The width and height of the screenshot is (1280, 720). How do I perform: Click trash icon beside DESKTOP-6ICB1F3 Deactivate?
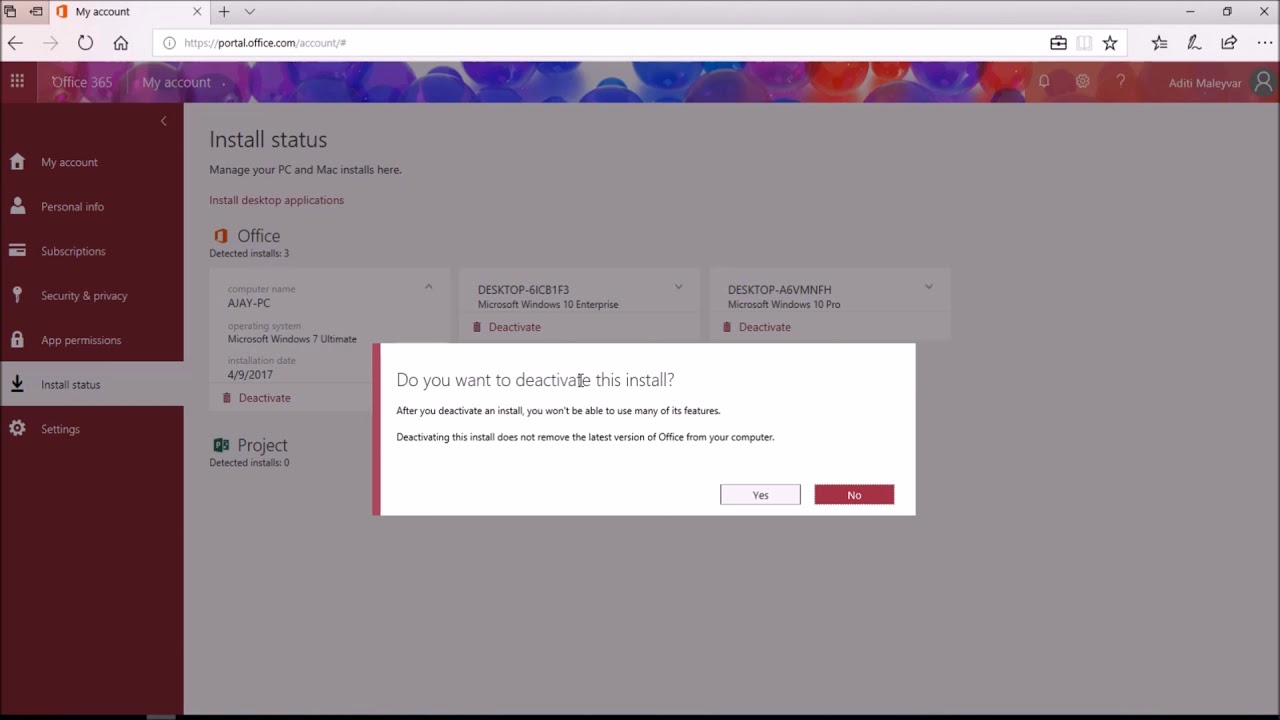(x=477, y=327)
